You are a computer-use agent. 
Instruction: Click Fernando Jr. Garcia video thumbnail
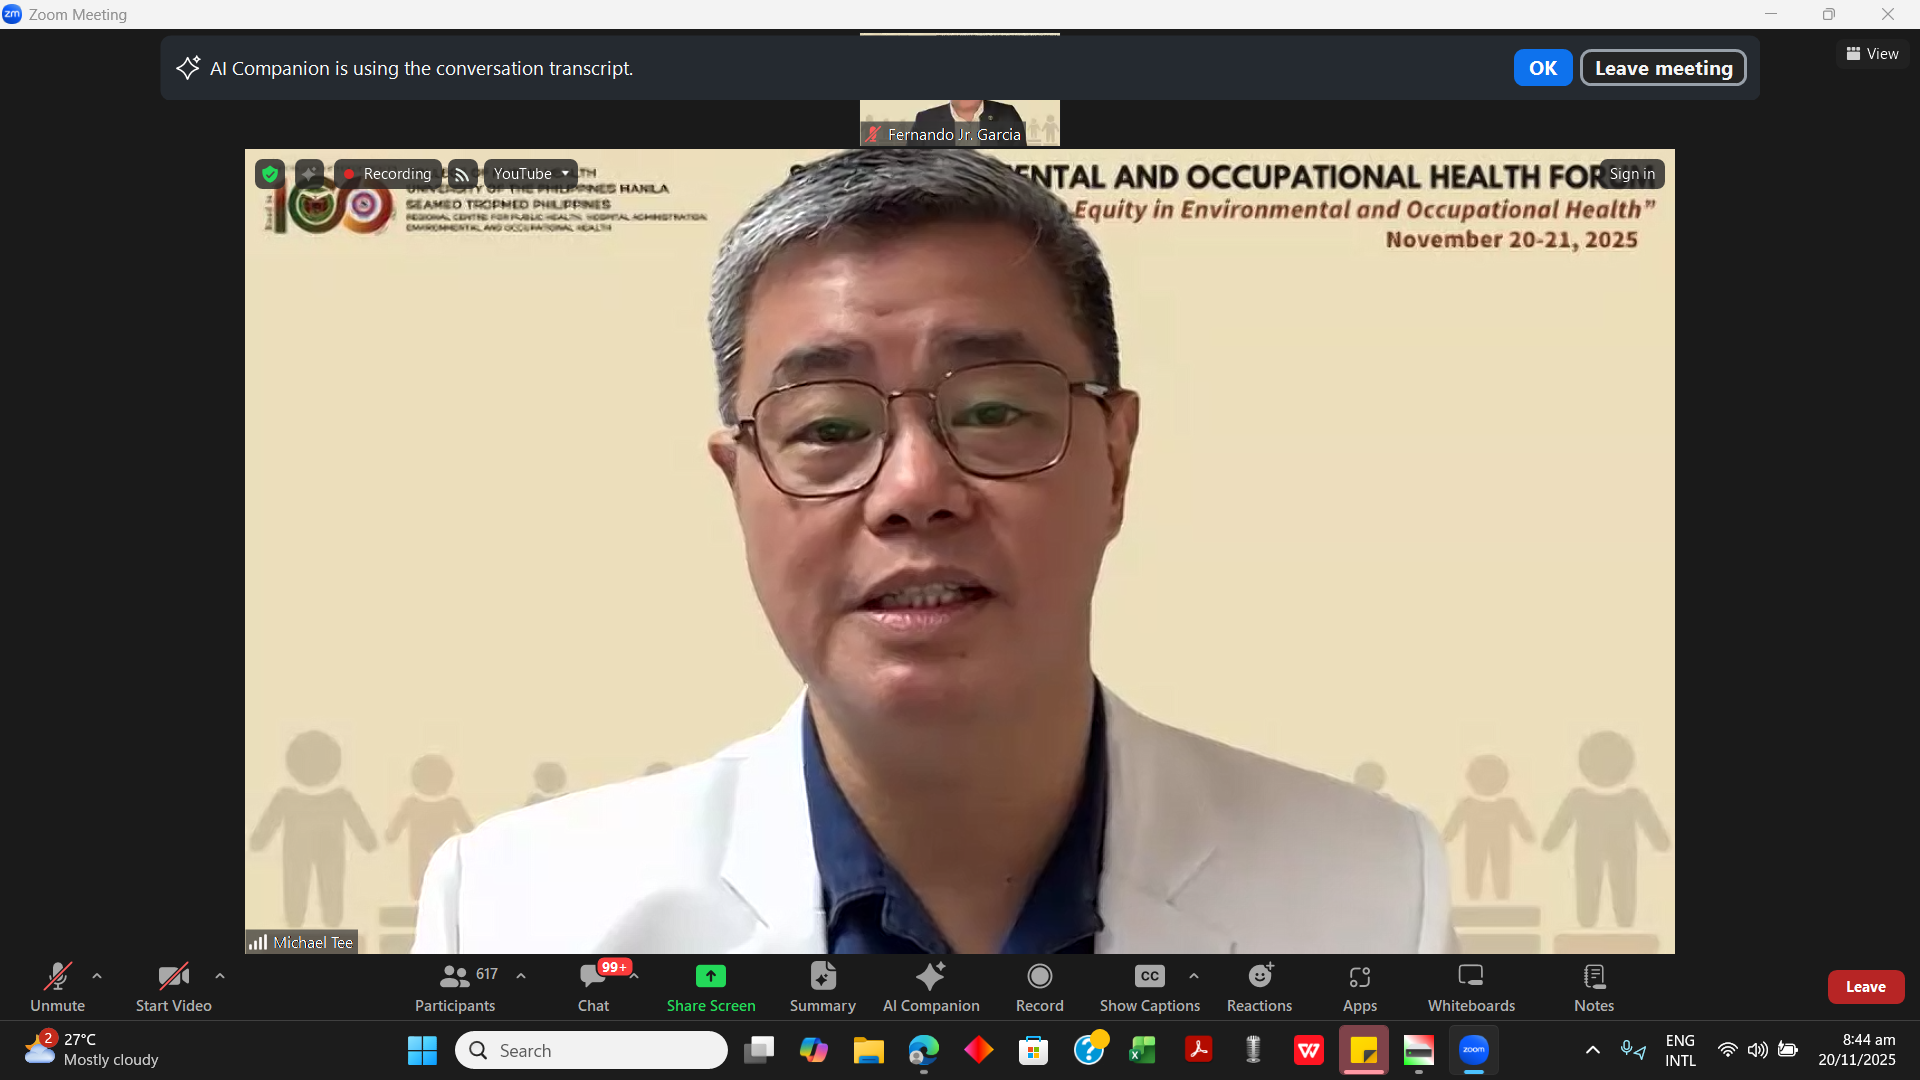959,122
